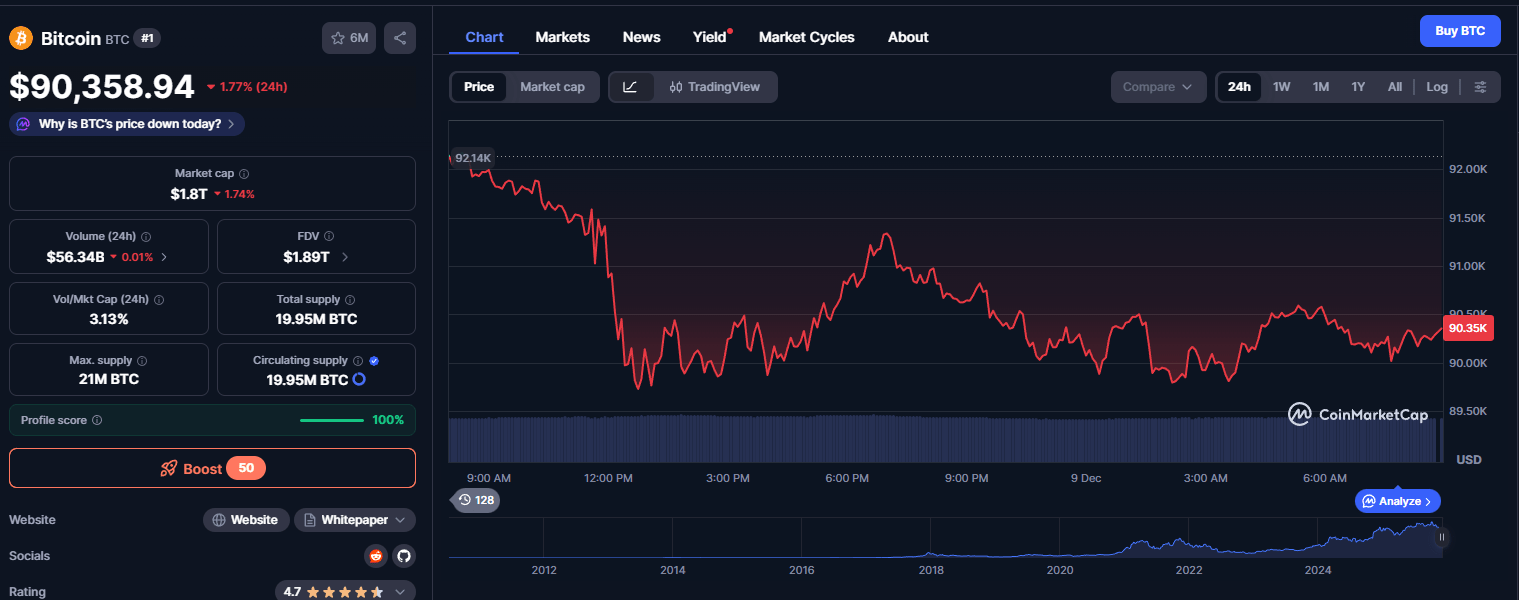Viewport: 1519px width, 600px height.
Task: Click the Analyze button
Action: tap(1398, 501)
